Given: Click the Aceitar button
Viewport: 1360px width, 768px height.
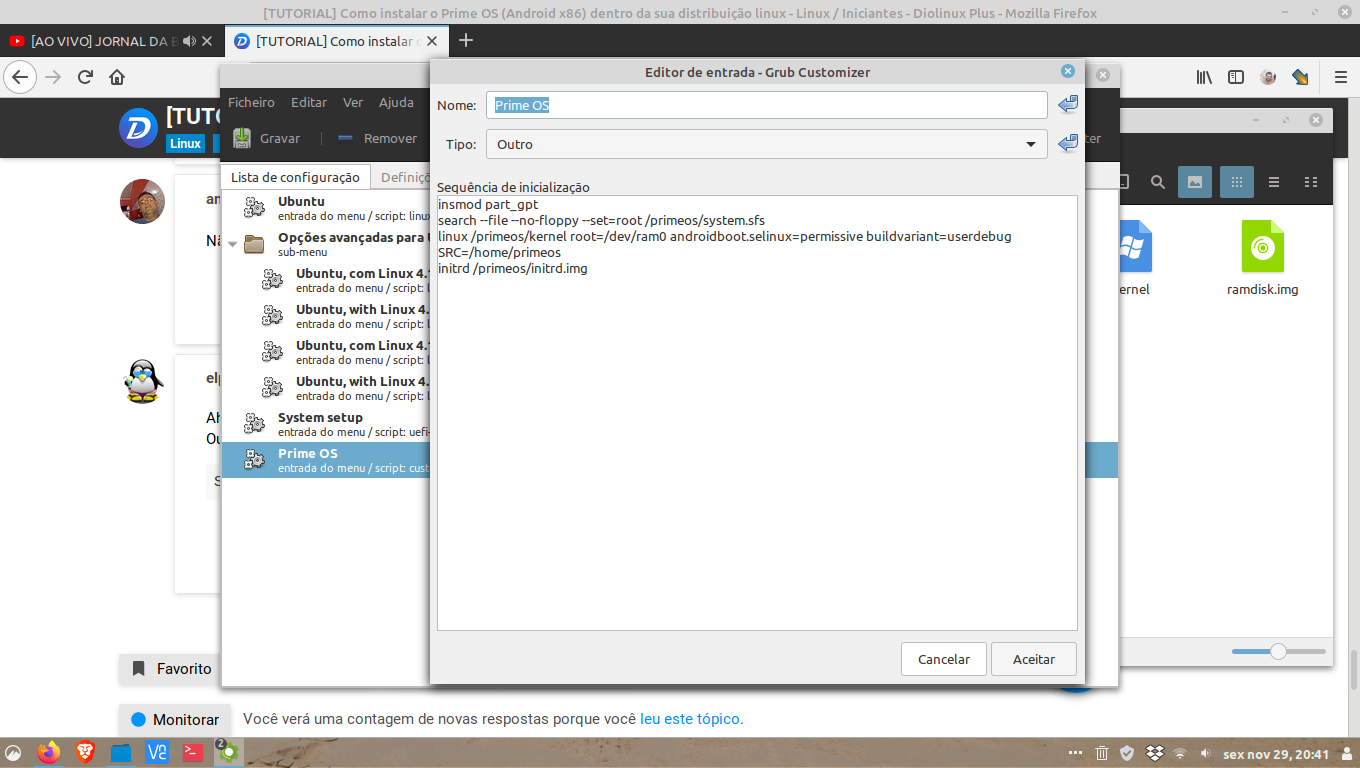Looking at the screenshot, I should tap(1034, 659).
